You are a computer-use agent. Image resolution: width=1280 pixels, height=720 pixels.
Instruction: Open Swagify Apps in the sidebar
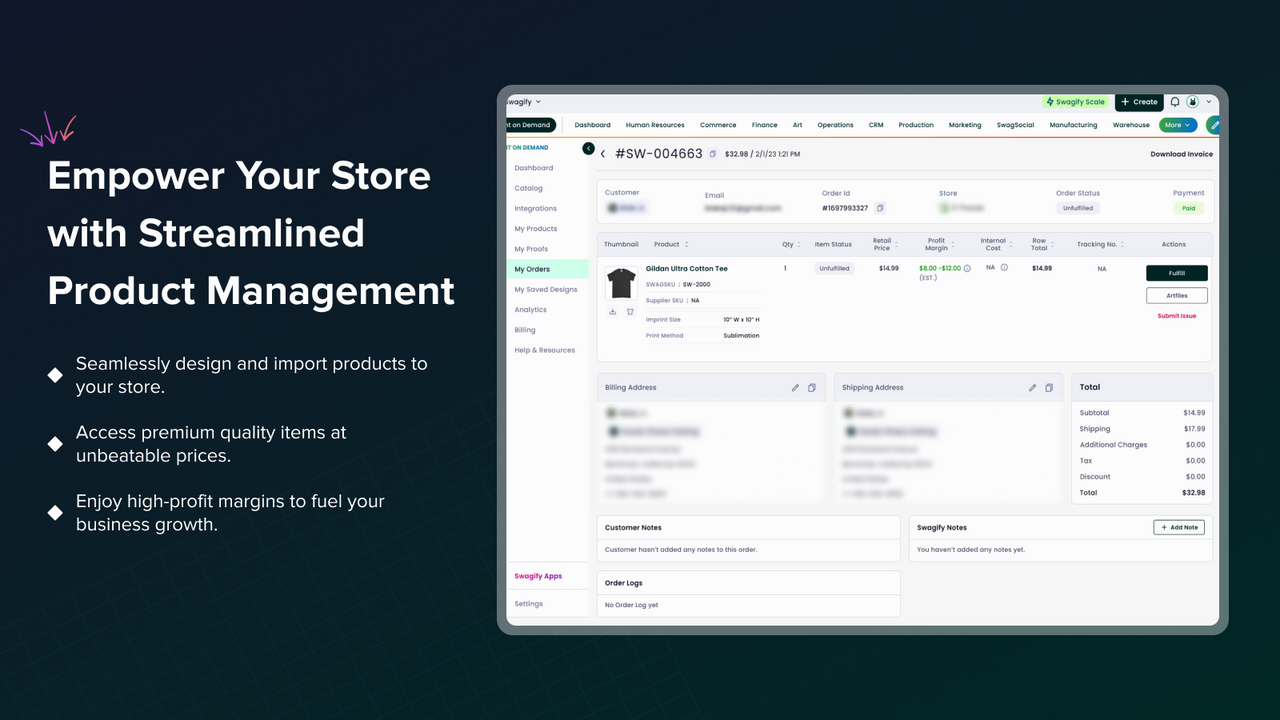538,576
